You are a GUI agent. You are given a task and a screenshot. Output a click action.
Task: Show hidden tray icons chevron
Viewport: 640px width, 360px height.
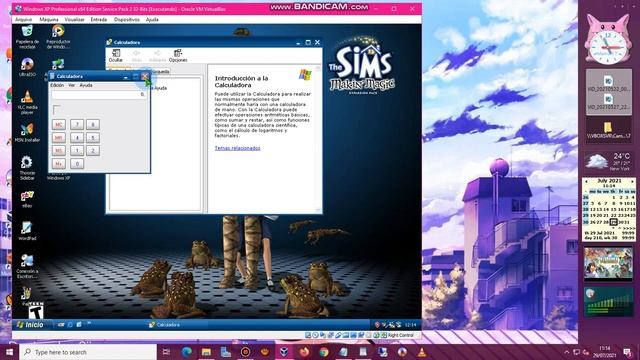pos(567,352)
